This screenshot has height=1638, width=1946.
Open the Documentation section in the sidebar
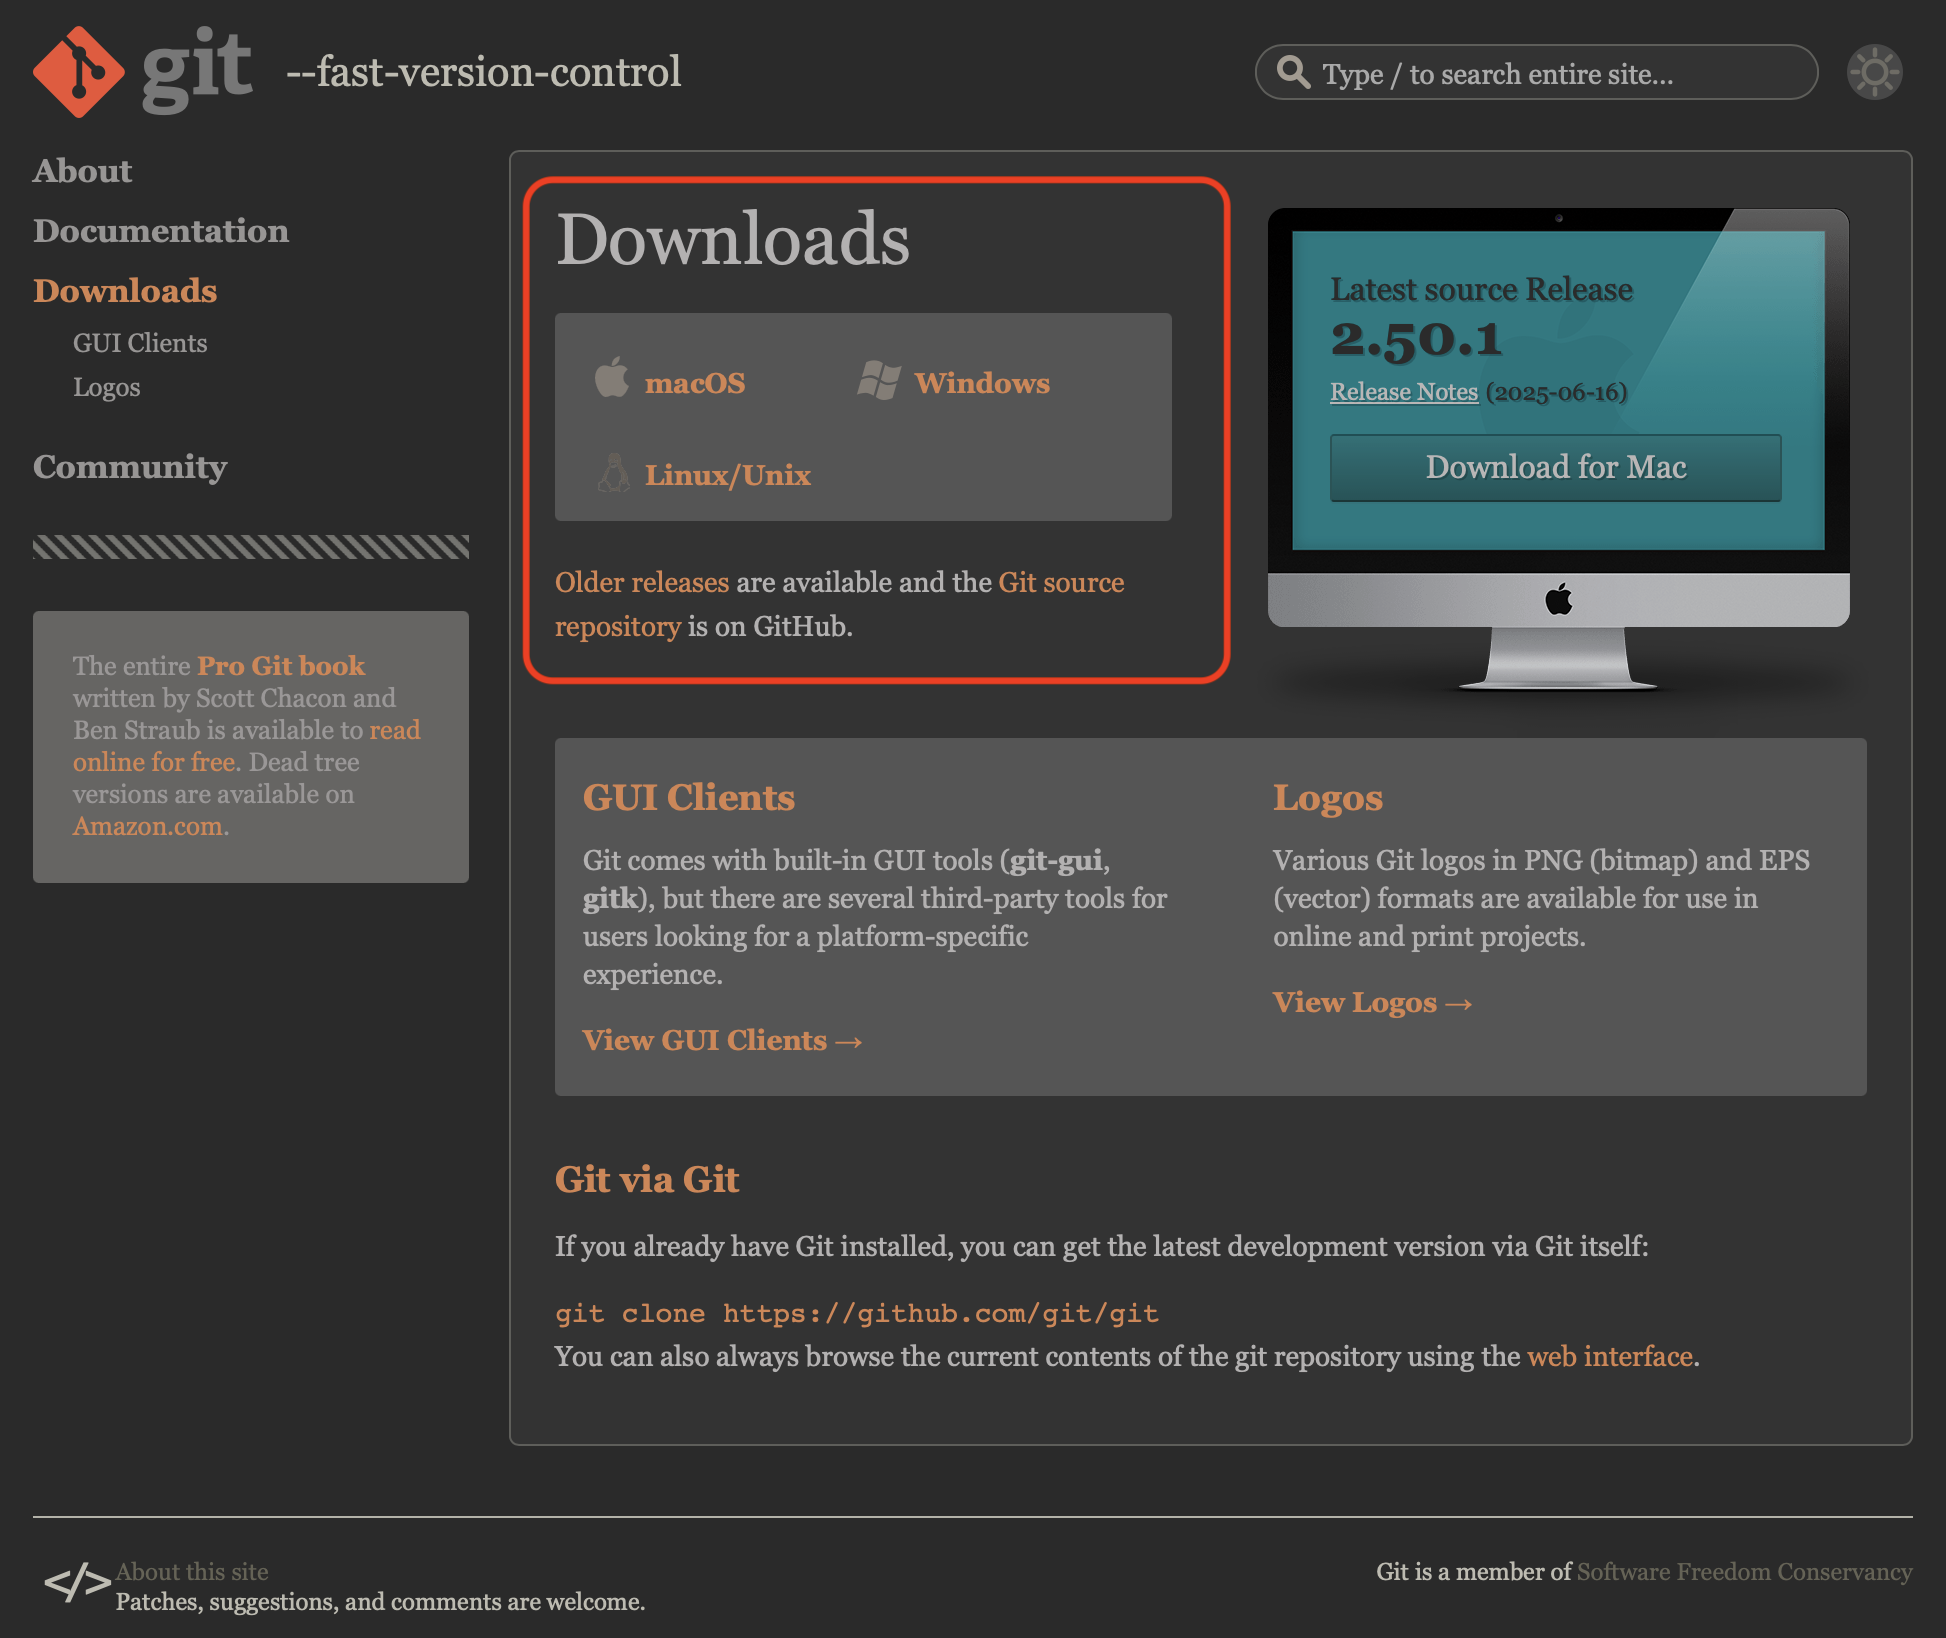pos(161,231)
